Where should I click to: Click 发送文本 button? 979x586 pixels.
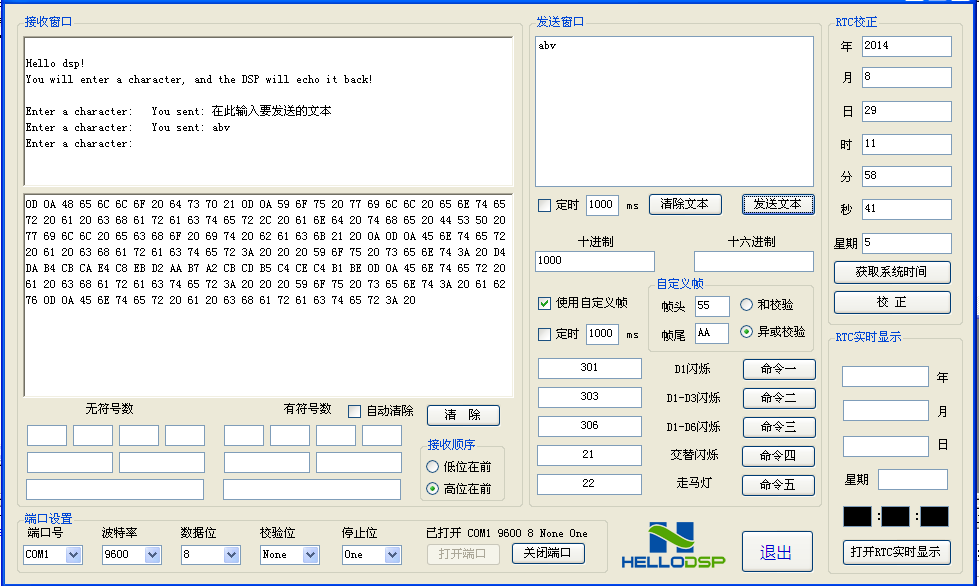pyautogui.click(x=778, y=204)
